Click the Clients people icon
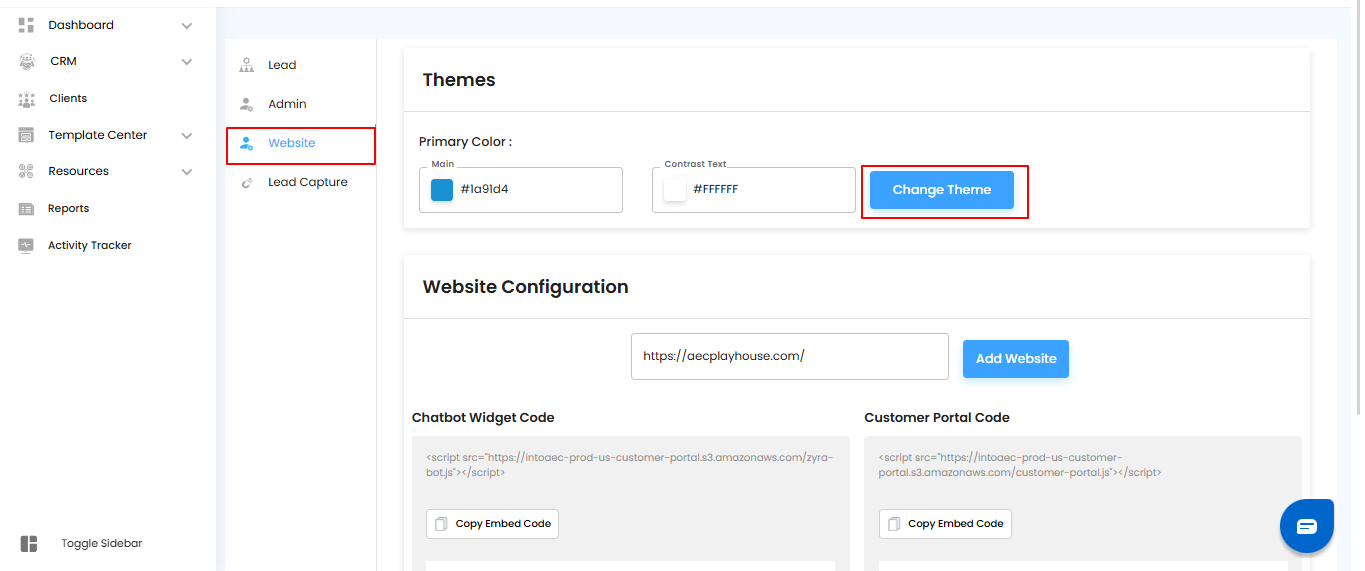Image resolution: width=1365 pixels, height=571 pixels. (x=26, y=99)
